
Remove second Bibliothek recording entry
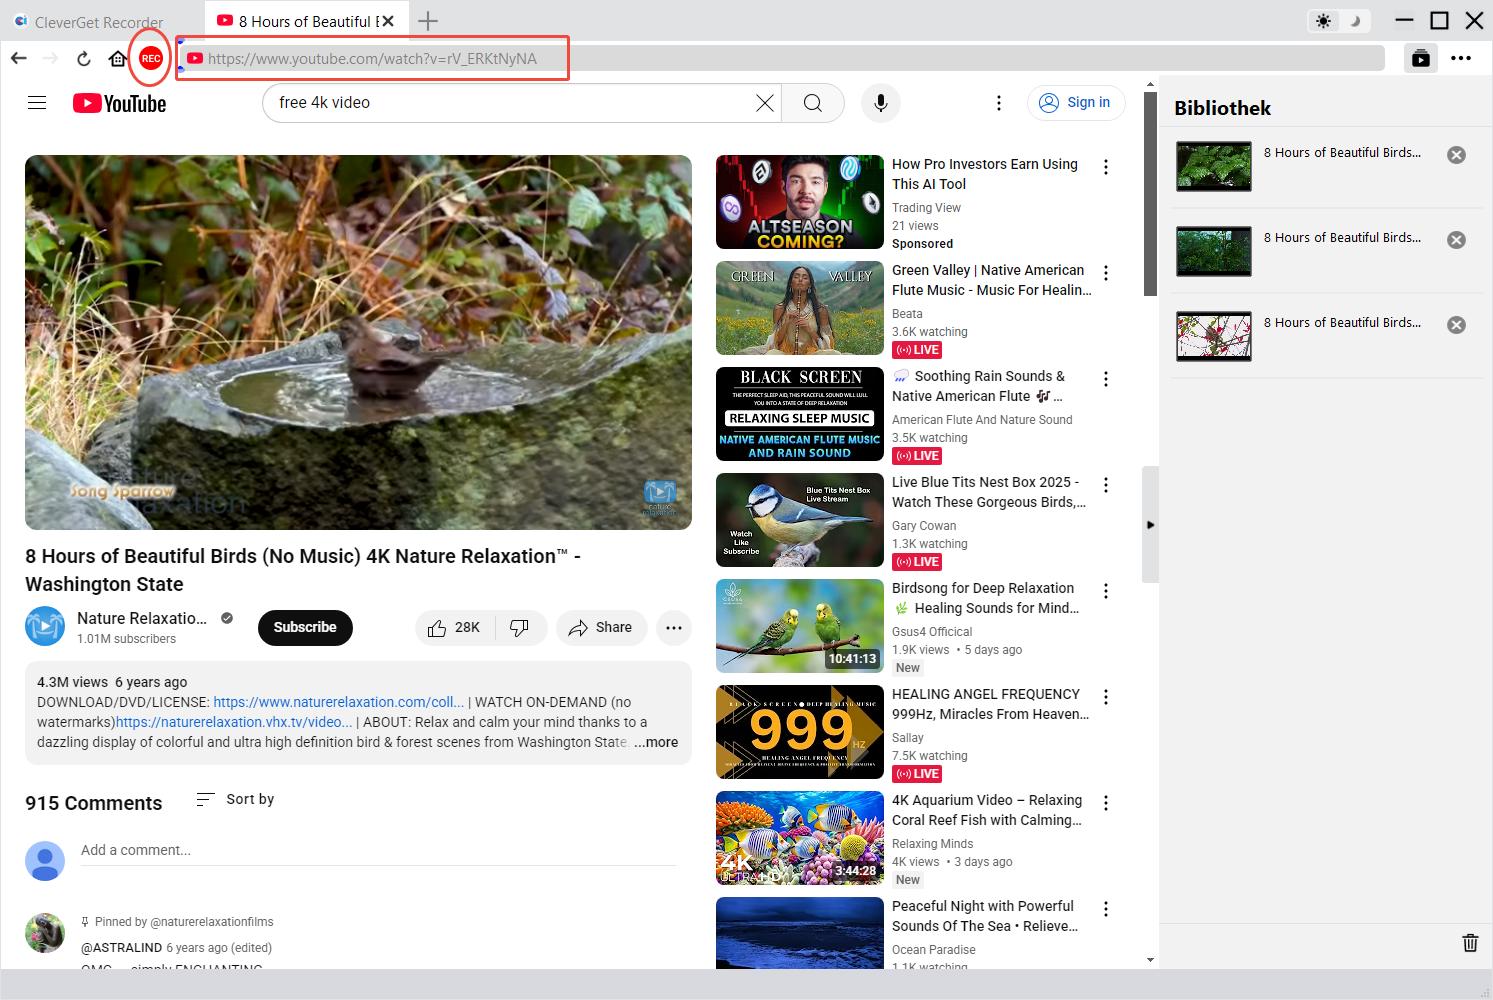coord(1457,240)
